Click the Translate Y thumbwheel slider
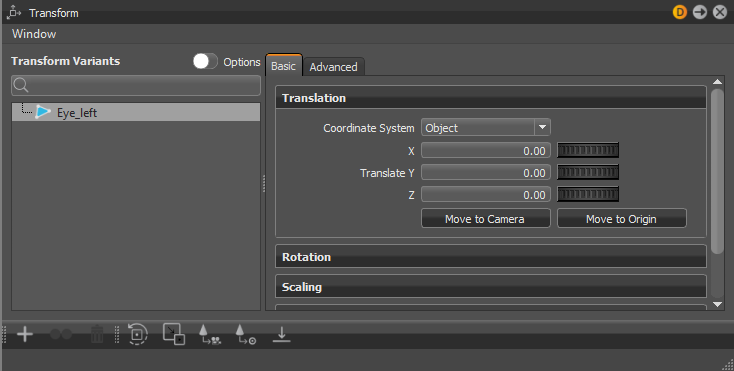 pyautogui.click(x=588, y=172)
